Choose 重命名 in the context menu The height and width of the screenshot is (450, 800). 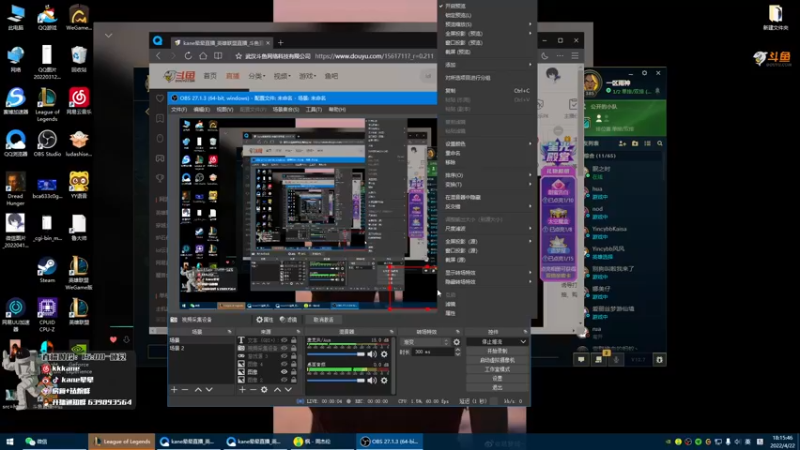click(x=486, y=153)
